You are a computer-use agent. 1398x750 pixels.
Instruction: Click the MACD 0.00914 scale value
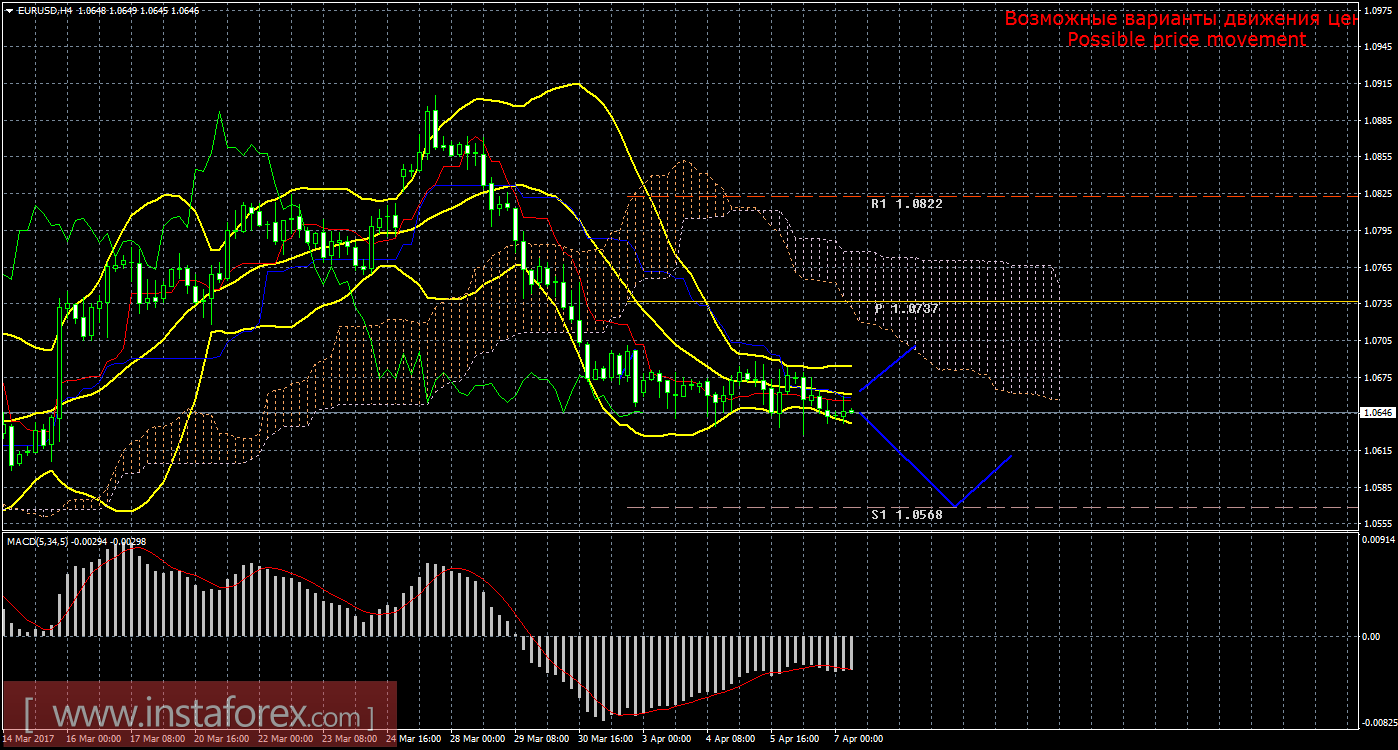(1377, 540)
